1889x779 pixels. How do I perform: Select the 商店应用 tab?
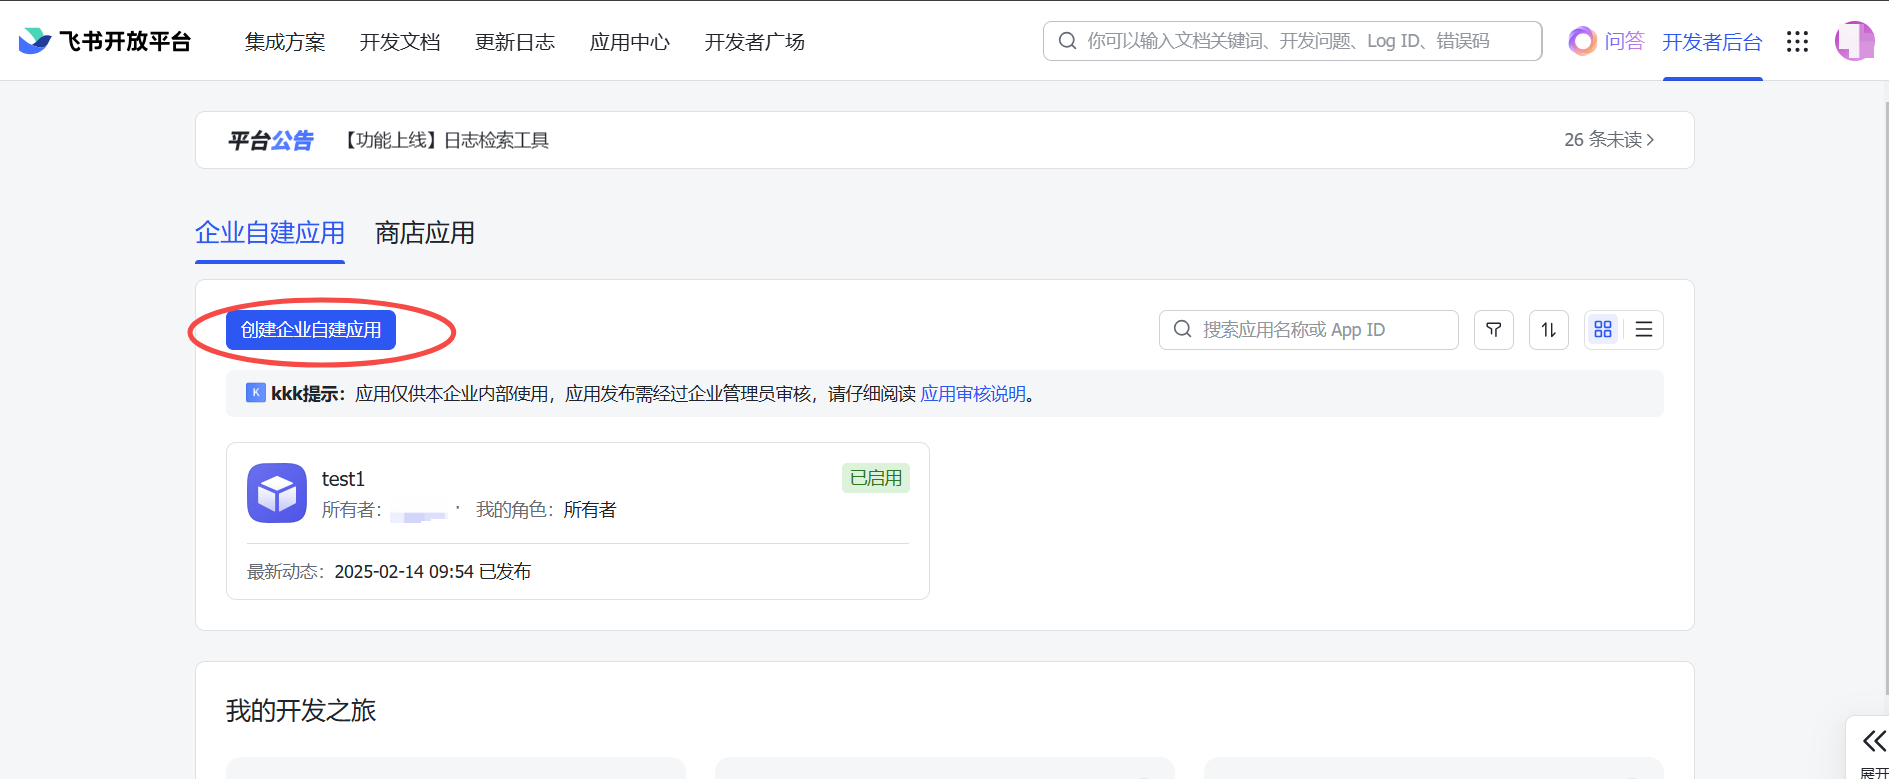[424, 233]
